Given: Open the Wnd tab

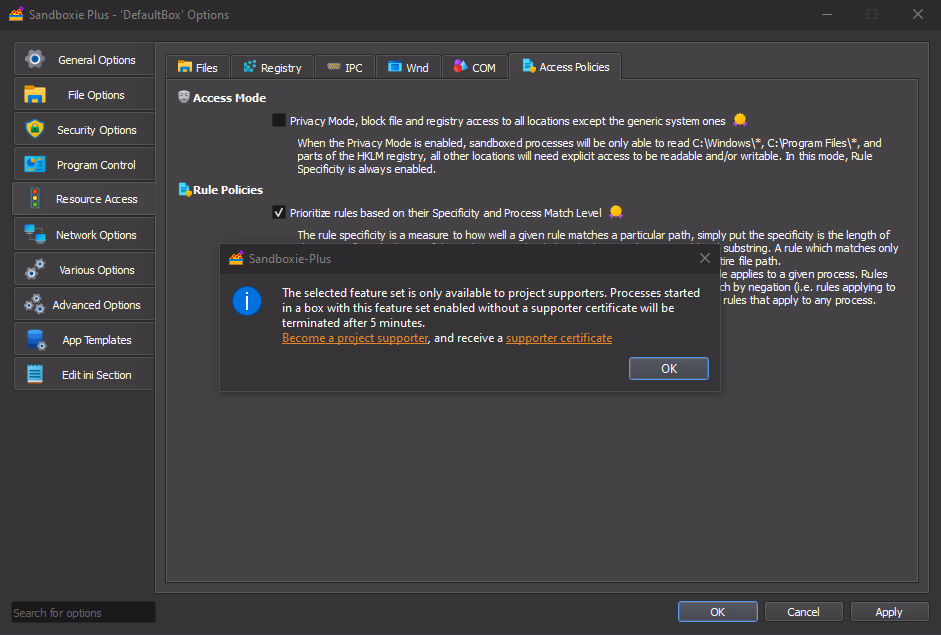Looking at the screenshot, I should [408, 67].
